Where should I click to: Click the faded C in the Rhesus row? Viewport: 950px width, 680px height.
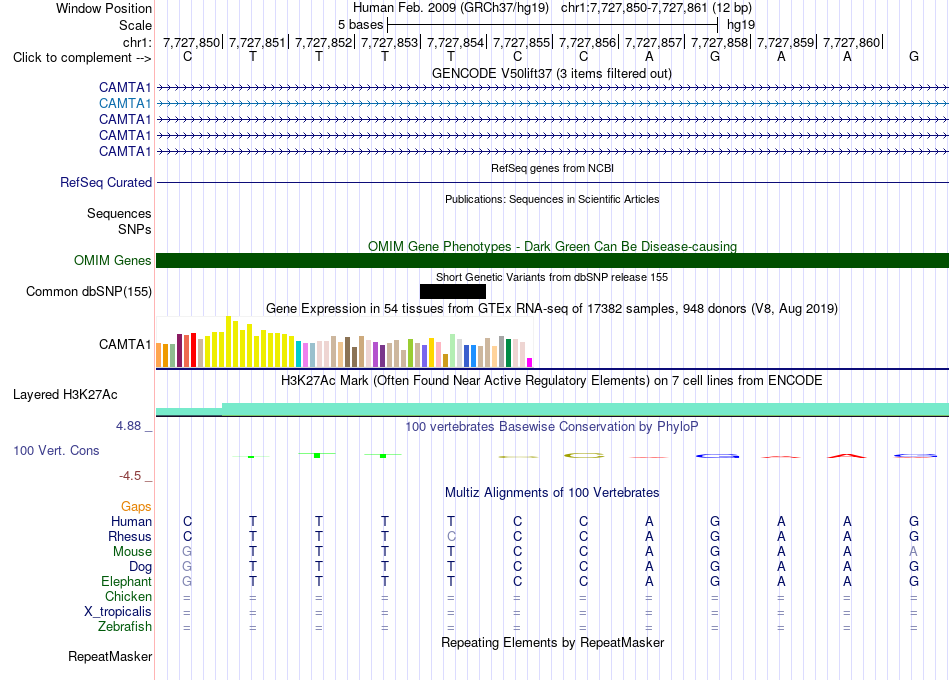(451, 536)
